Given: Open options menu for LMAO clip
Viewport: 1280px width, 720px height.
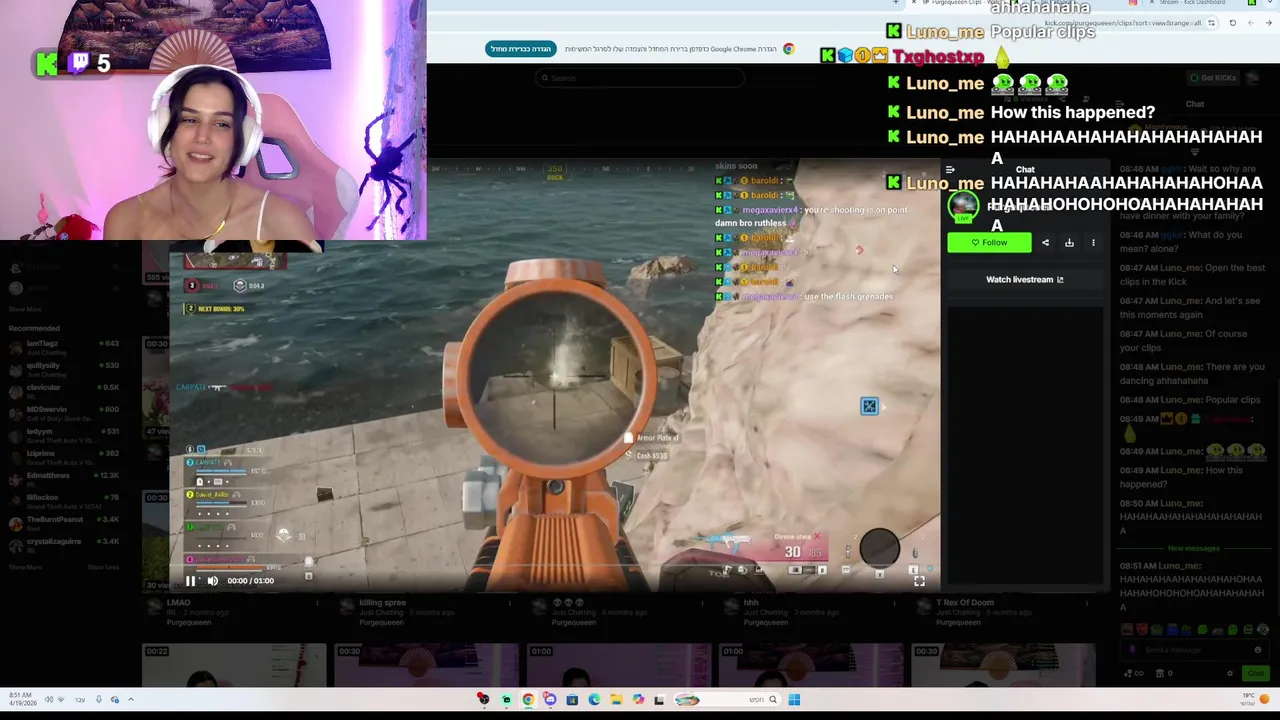Looking at the screenshot, I should coord(318,604).
